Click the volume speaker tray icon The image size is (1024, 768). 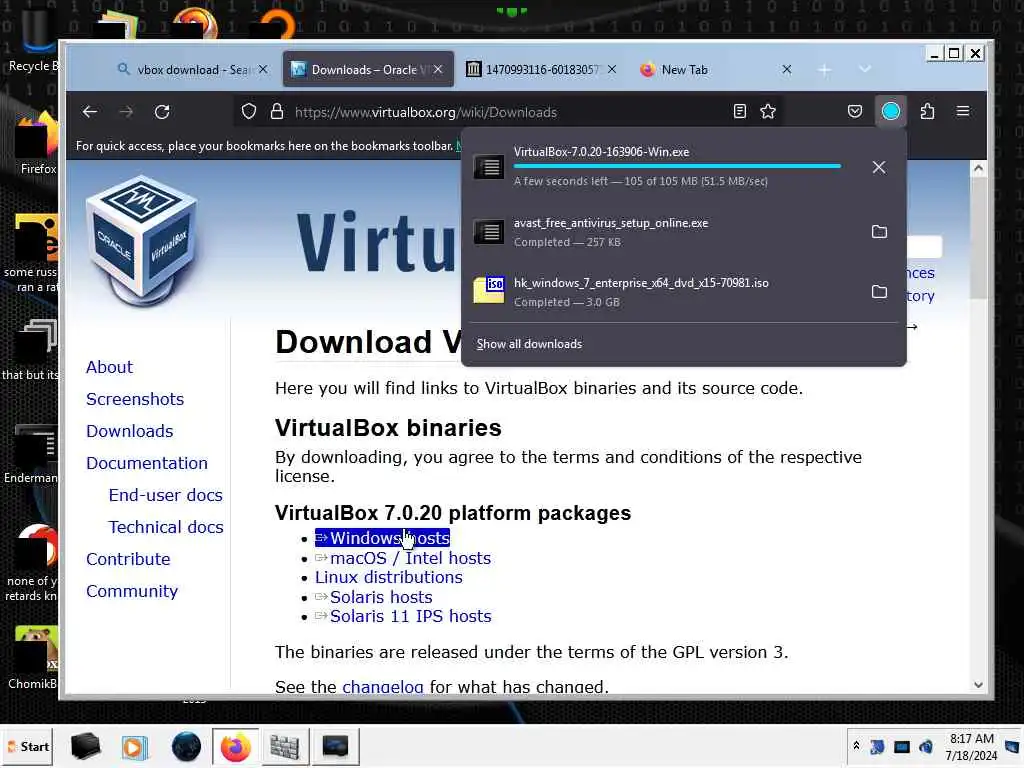click(x=925, y=747)
